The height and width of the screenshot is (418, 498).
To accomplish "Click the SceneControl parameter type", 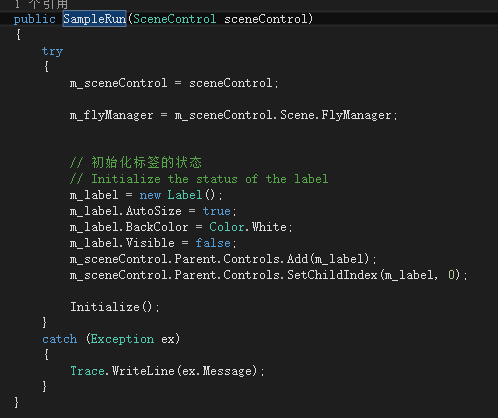I will (x=175, y=19).
